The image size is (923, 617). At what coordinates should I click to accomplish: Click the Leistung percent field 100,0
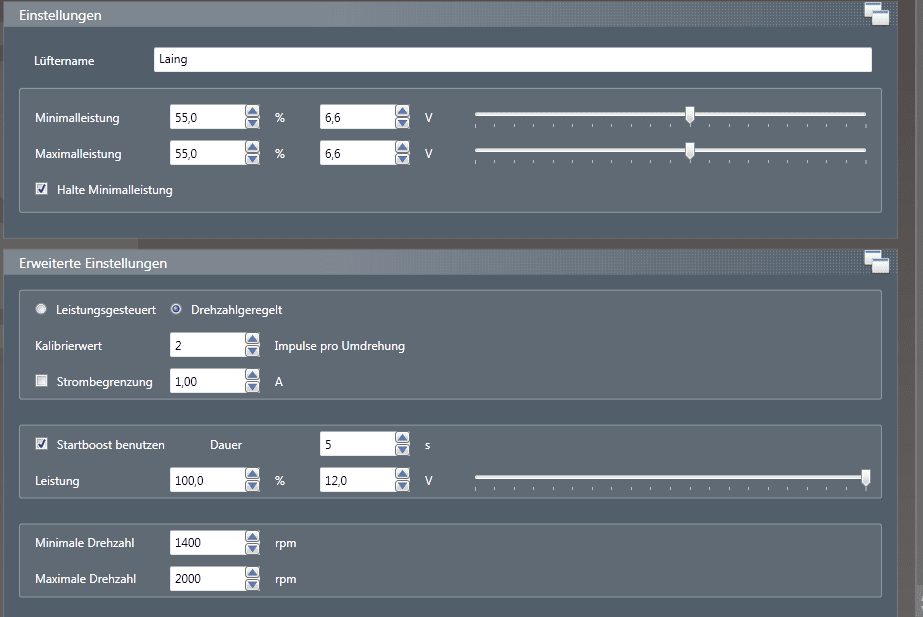pos(208,480)
